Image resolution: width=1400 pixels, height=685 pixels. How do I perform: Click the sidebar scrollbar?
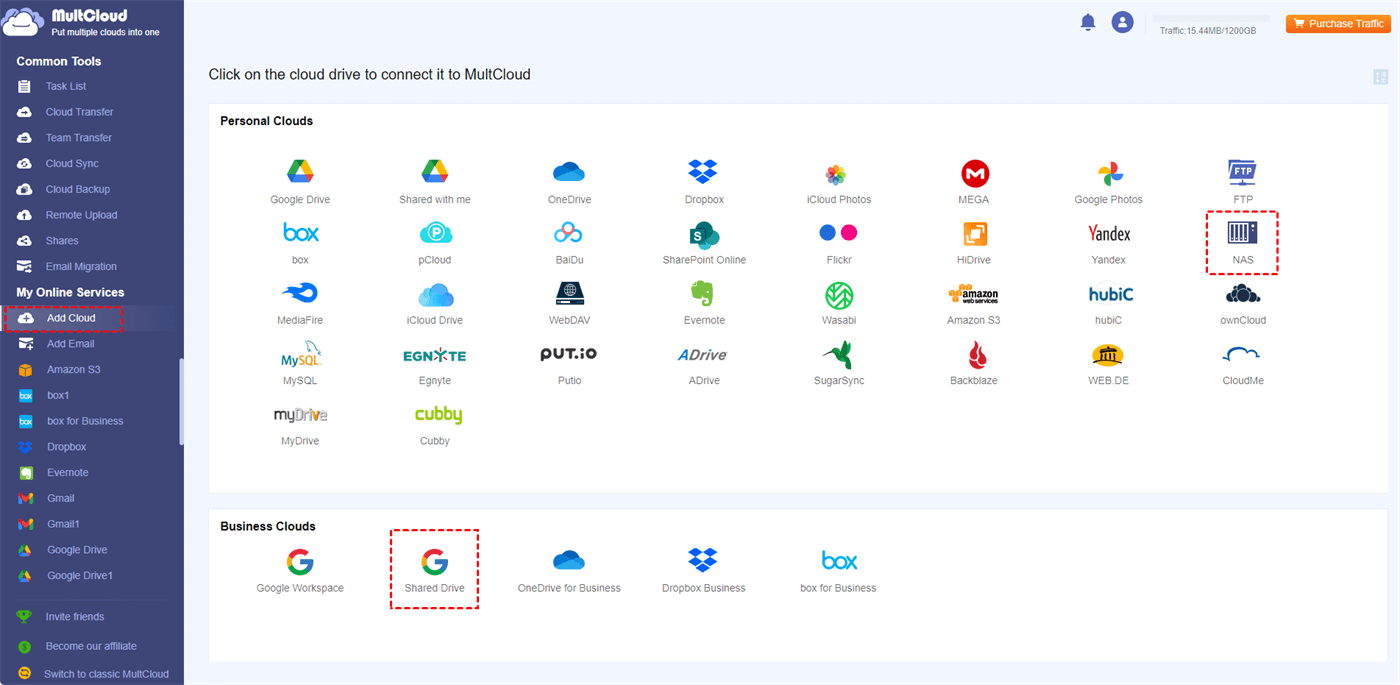pos(181,402)
